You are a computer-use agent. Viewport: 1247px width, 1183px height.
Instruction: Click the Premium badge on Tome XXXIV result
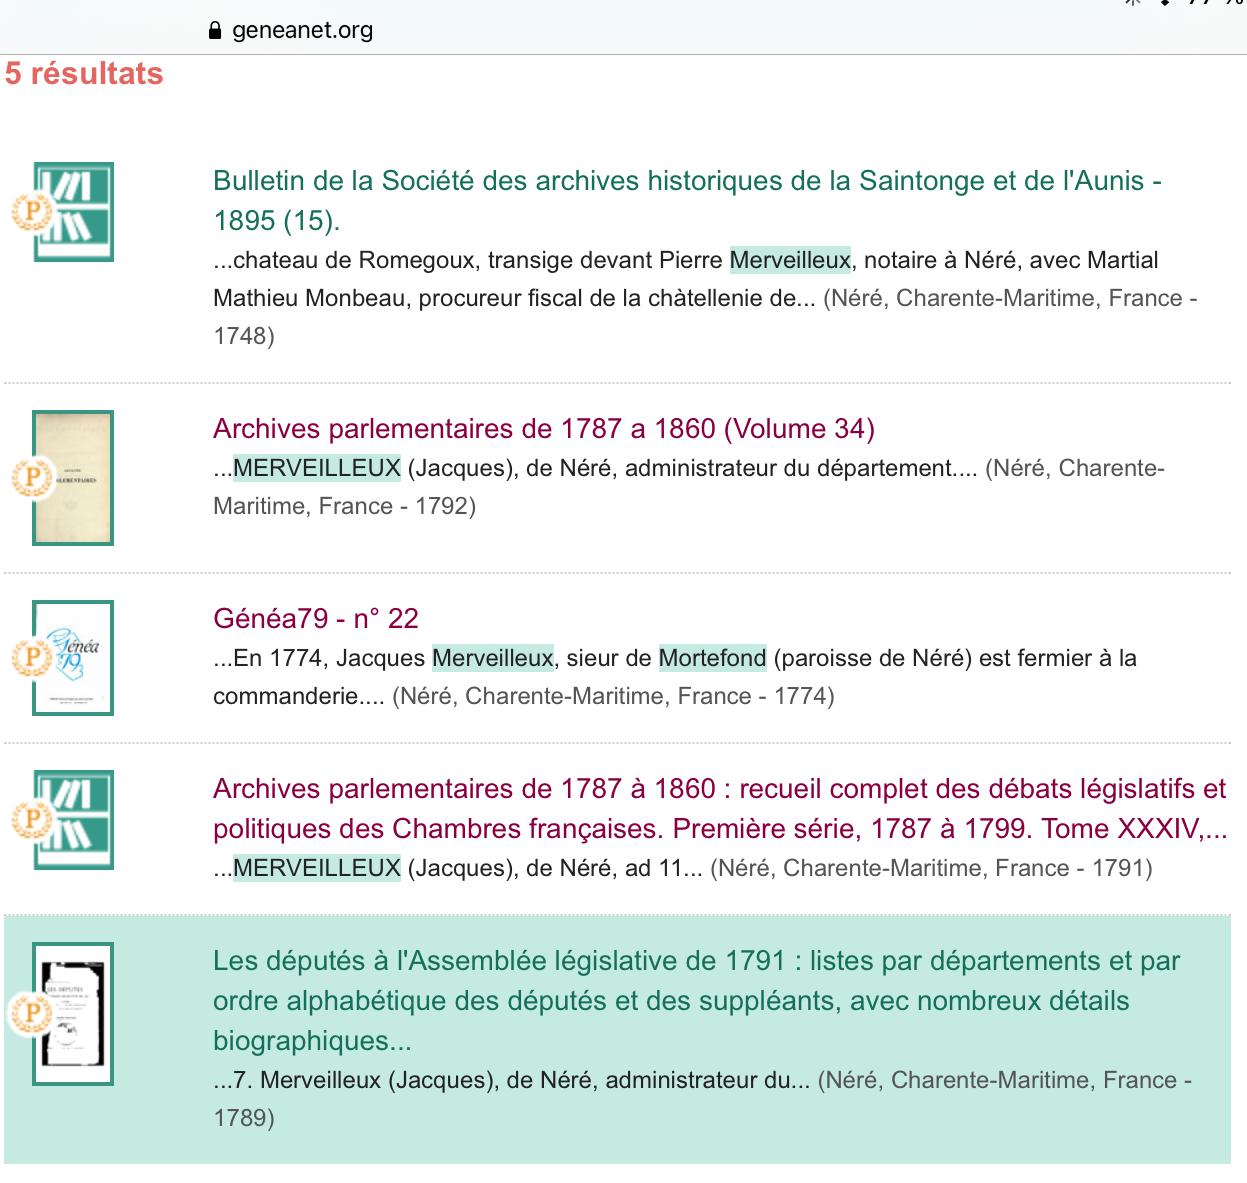pos(32,820)
